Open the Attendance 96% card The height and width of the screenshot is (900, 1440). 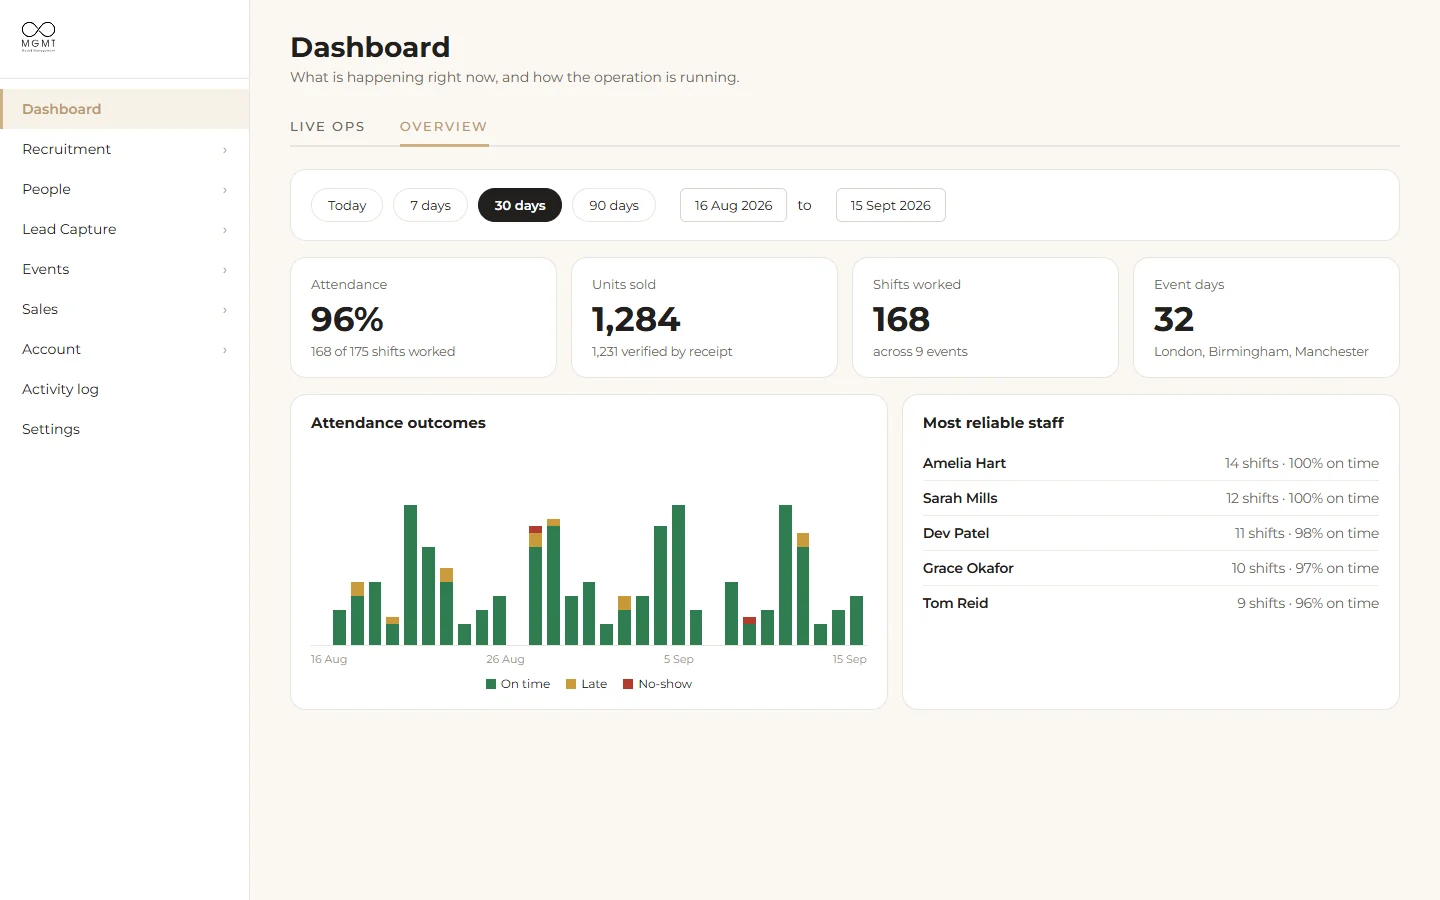[x=423, y=317]
